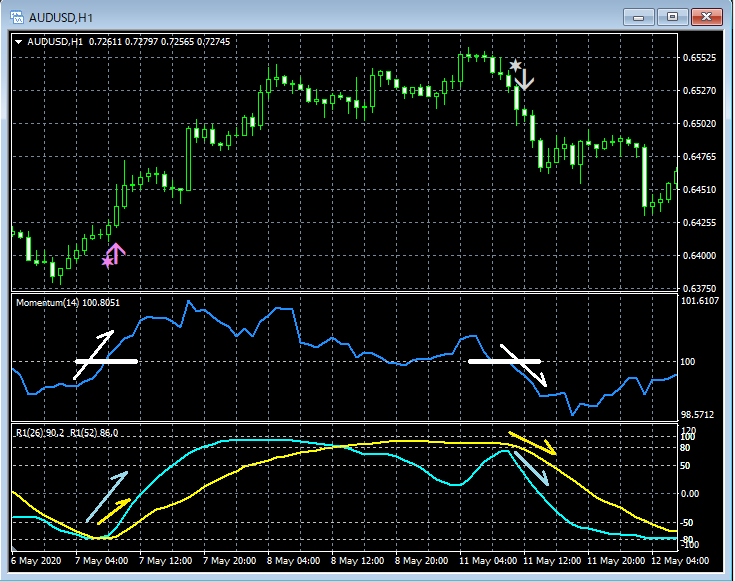The width and height of the screenshot is (735, 581).
Task: Click price level 0.64000 on scale
Action: pyautogui.click(x=699, y=256)
